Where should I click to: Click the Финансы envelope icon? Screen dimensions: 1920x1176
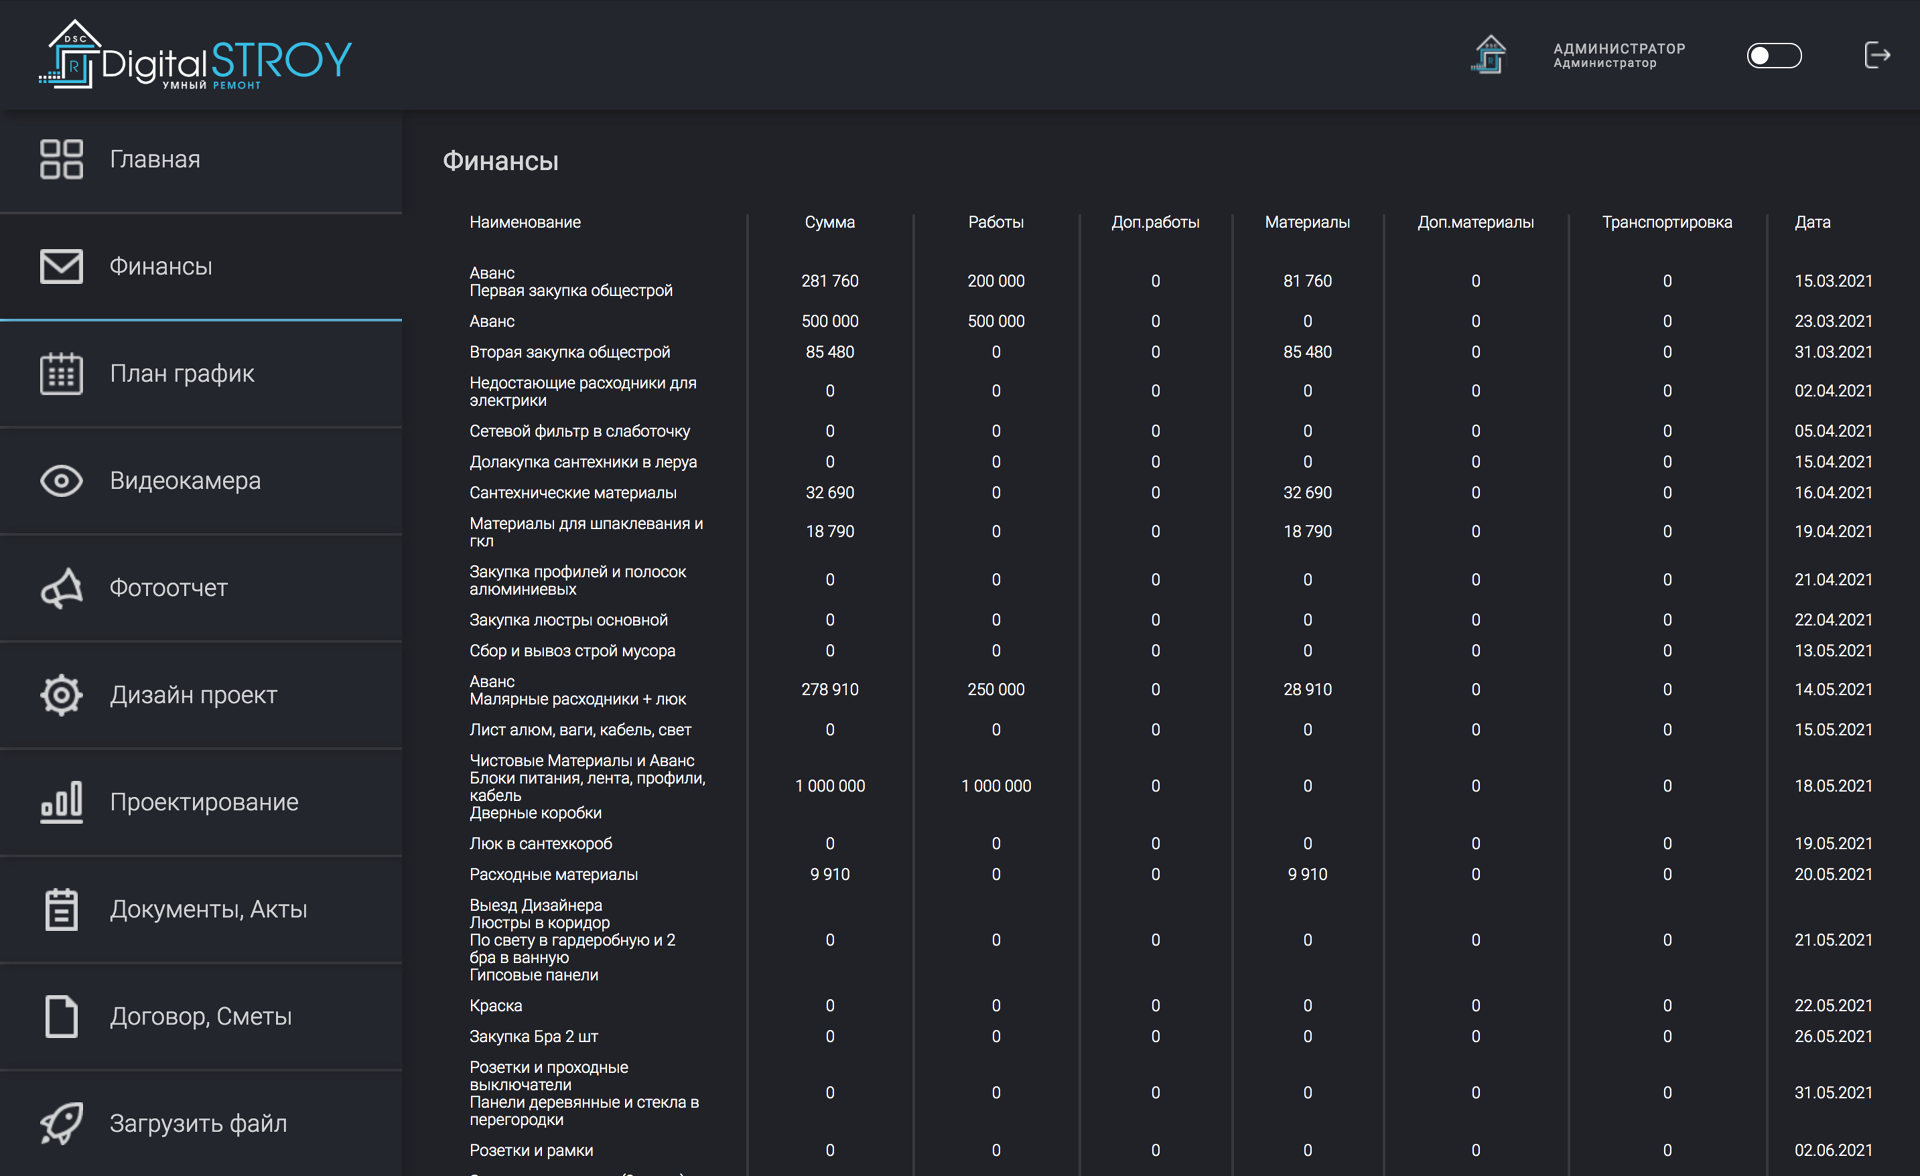[61, 266]
